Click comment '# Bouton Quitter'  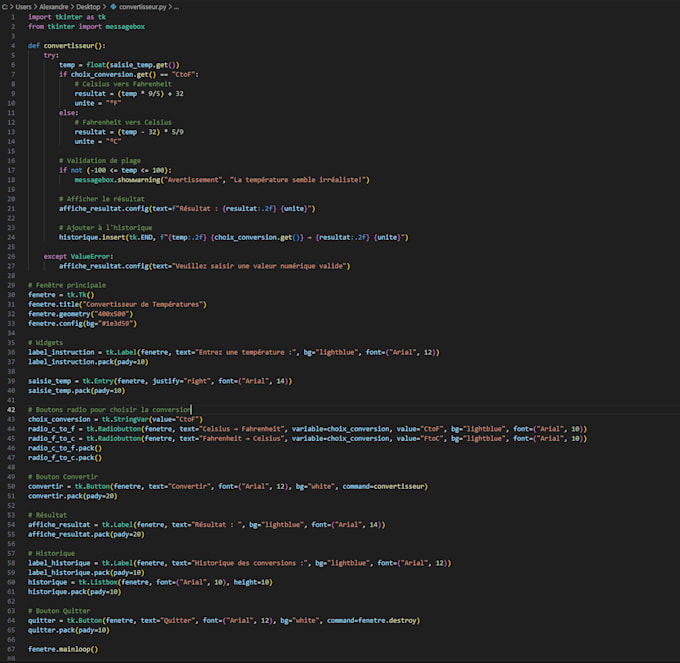[59, 611]
